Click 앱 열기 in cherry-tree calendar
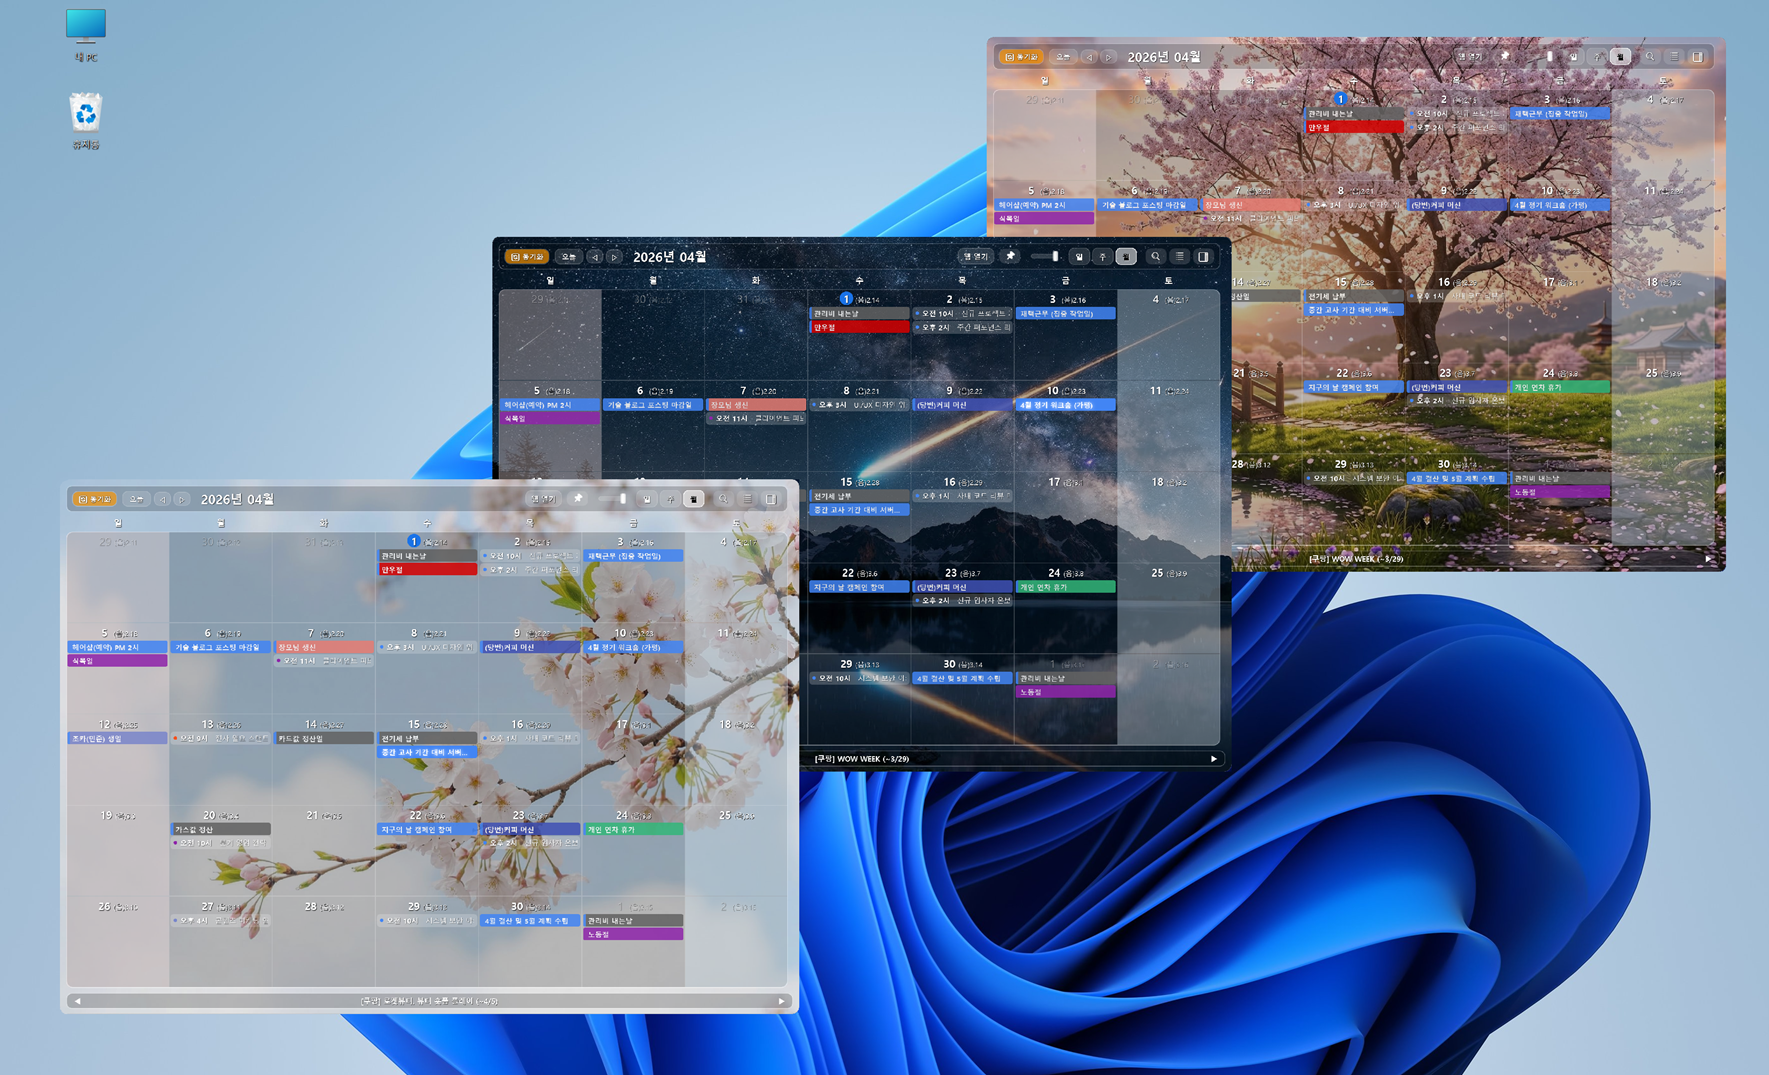 1470,57
